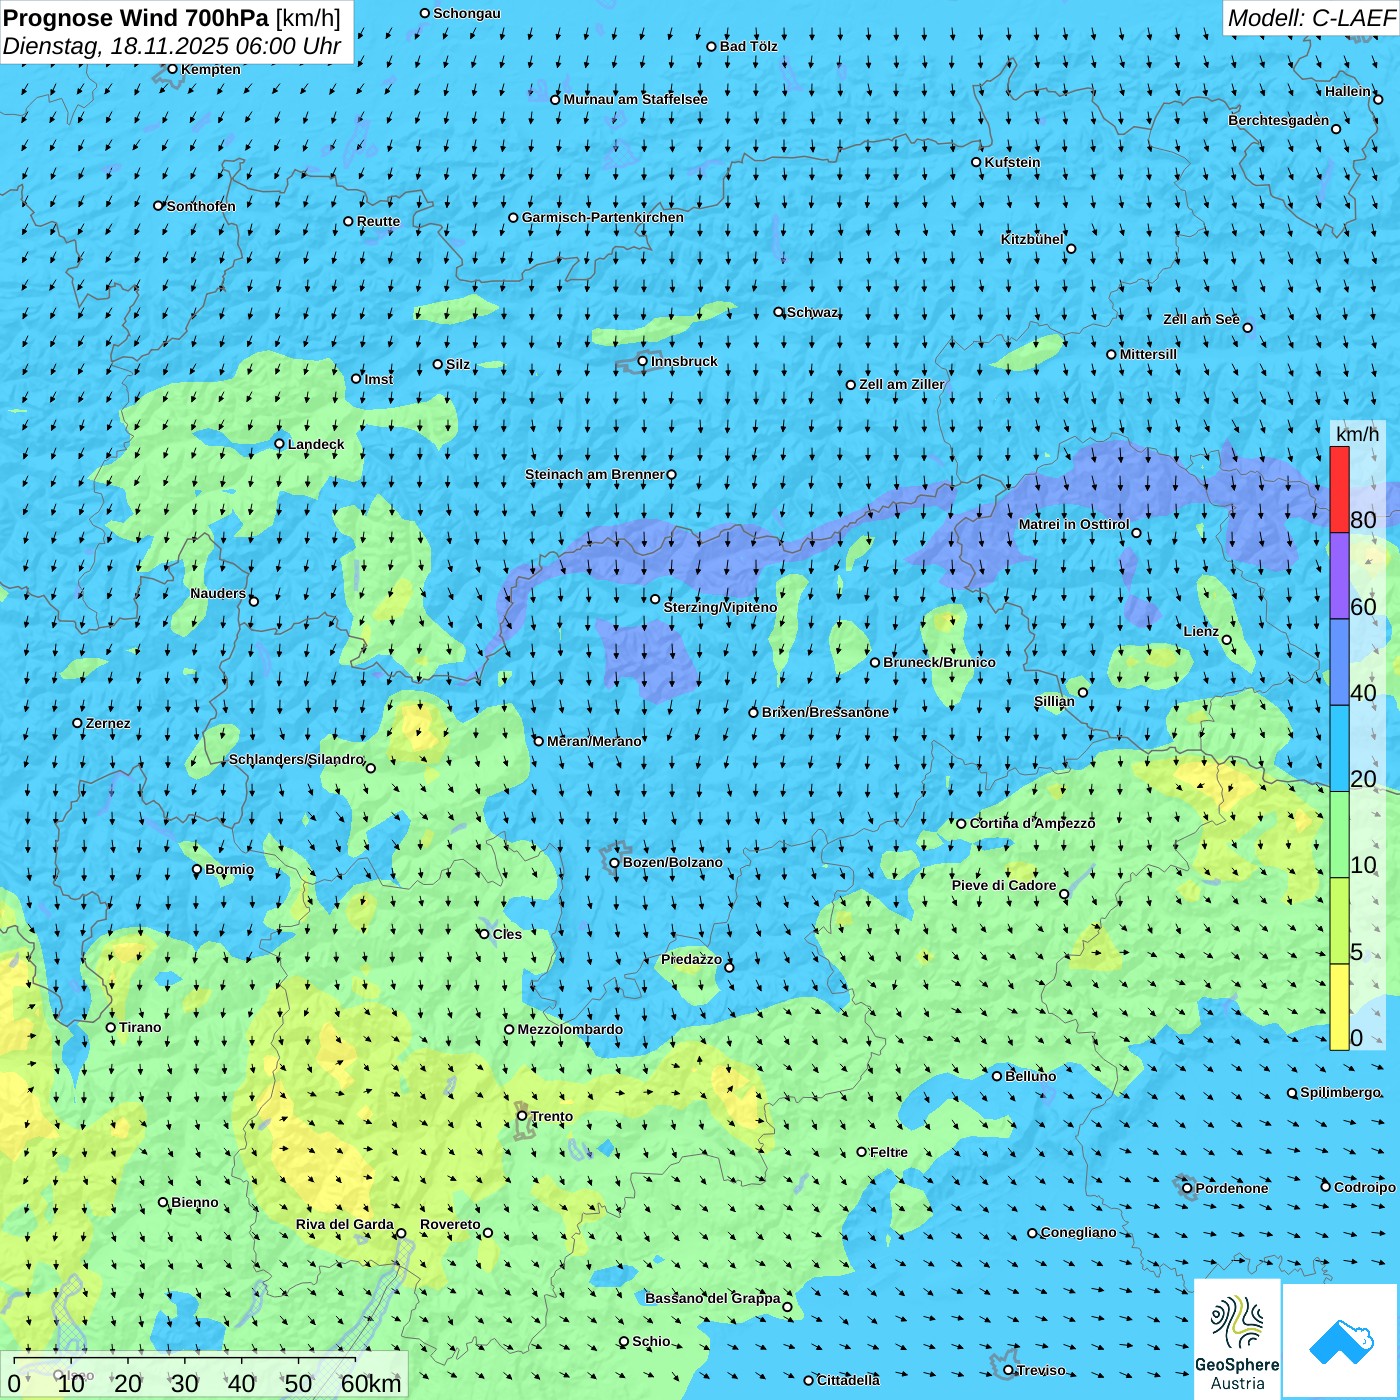Click the Bormio location marker dot
This screenshot has height=1400, width=1400.
click(x=197, y=869)
